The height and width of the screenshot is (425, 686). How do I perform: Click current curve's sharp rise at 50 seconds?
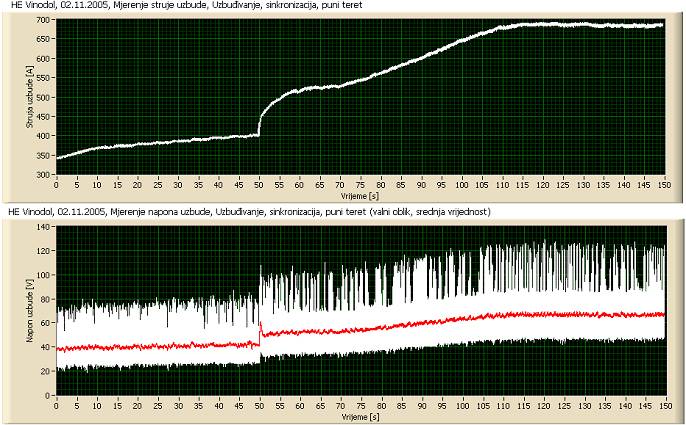[261, 118]
